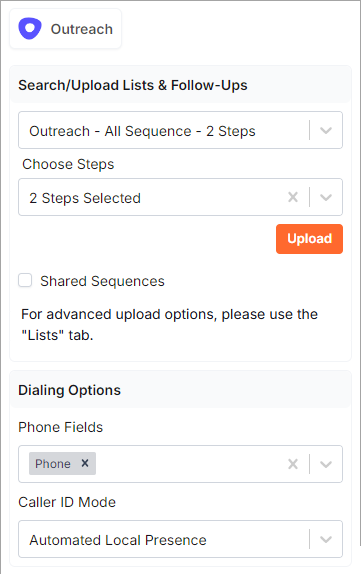Open Caller ID Mode chevron arrow

pyautogui.click(x=326, y=539)
